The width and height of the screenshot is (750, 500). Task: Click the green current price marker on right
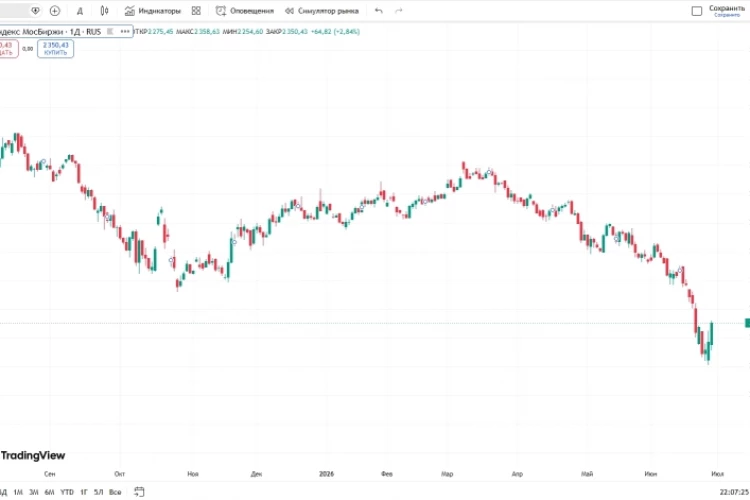click(x=748, y=323)
